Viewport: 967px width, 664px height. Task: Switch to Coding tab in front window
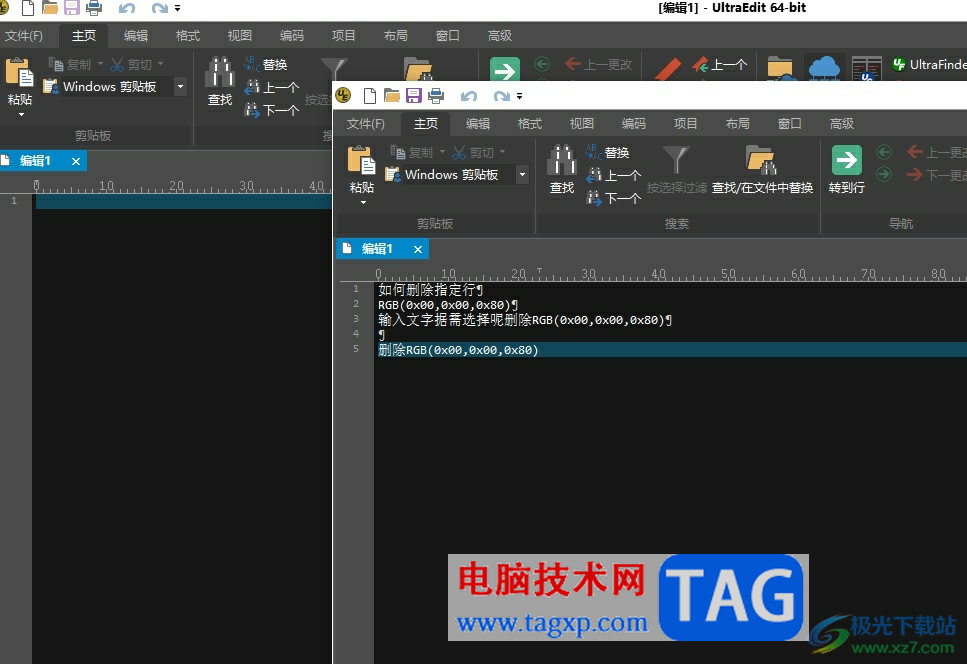(x=633, y=123)
